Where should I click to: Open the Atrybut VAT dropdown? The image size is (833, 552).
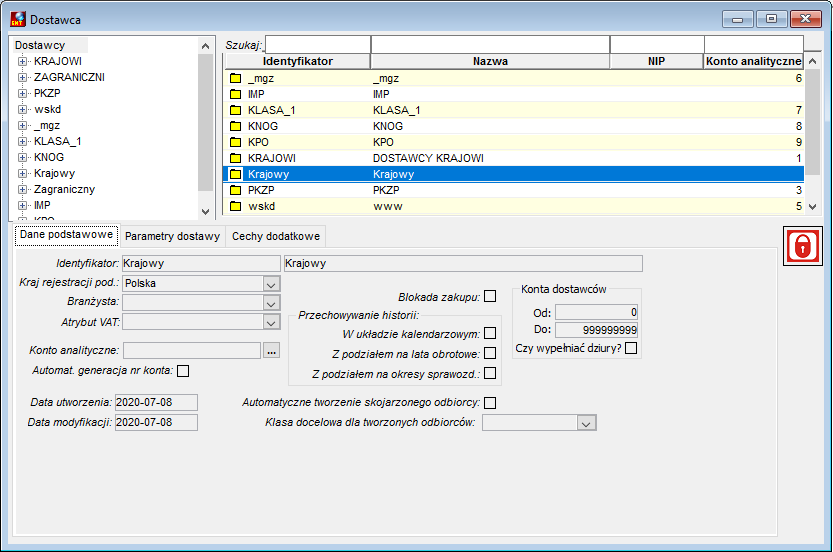click(271, 322)
